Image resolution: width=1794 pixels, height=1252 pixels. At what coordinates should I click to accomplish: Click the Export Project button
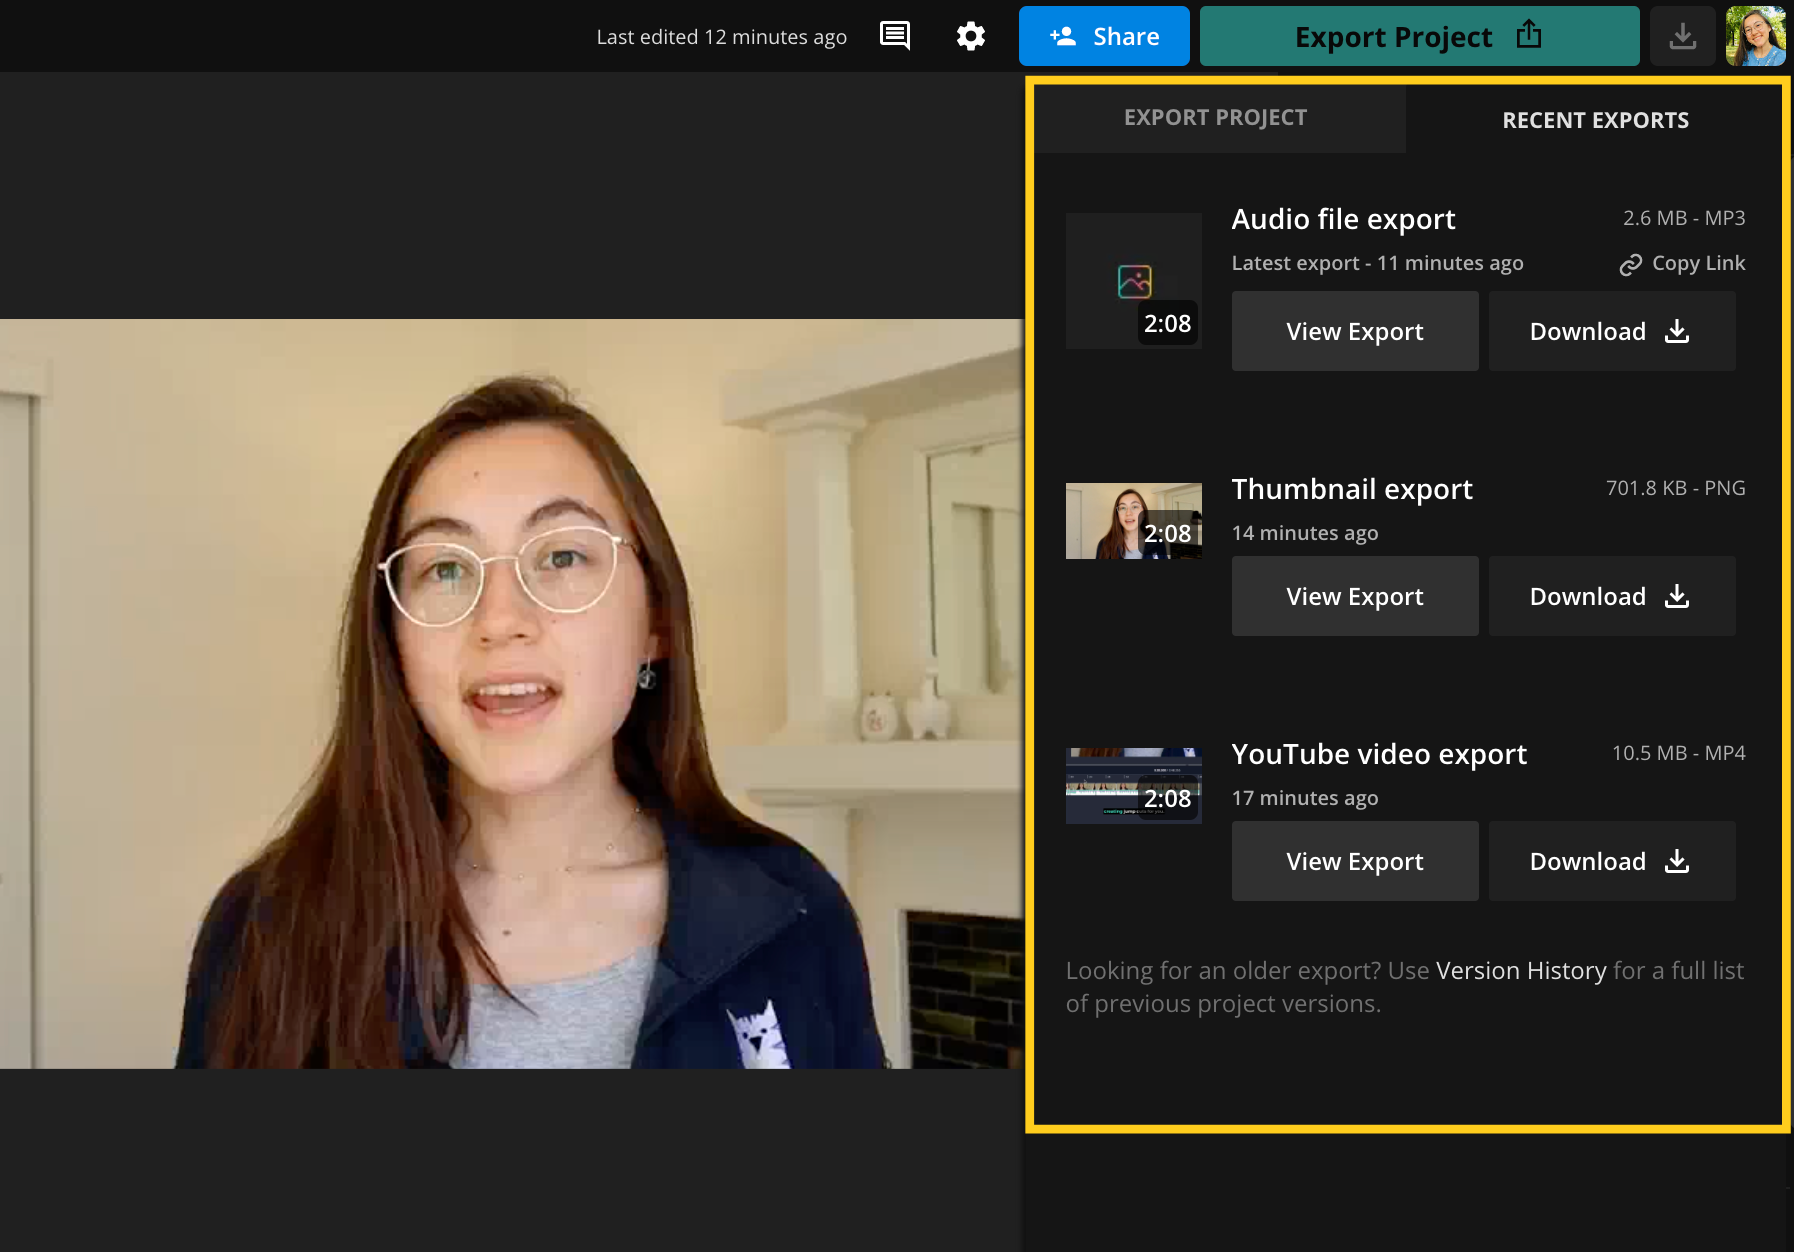1418,36
